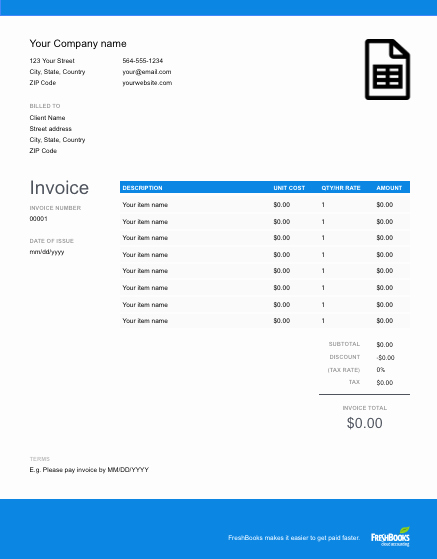Click the SUBTOTAL value $0.00
This screenshot has height=559, width=437.
[385, 345]
